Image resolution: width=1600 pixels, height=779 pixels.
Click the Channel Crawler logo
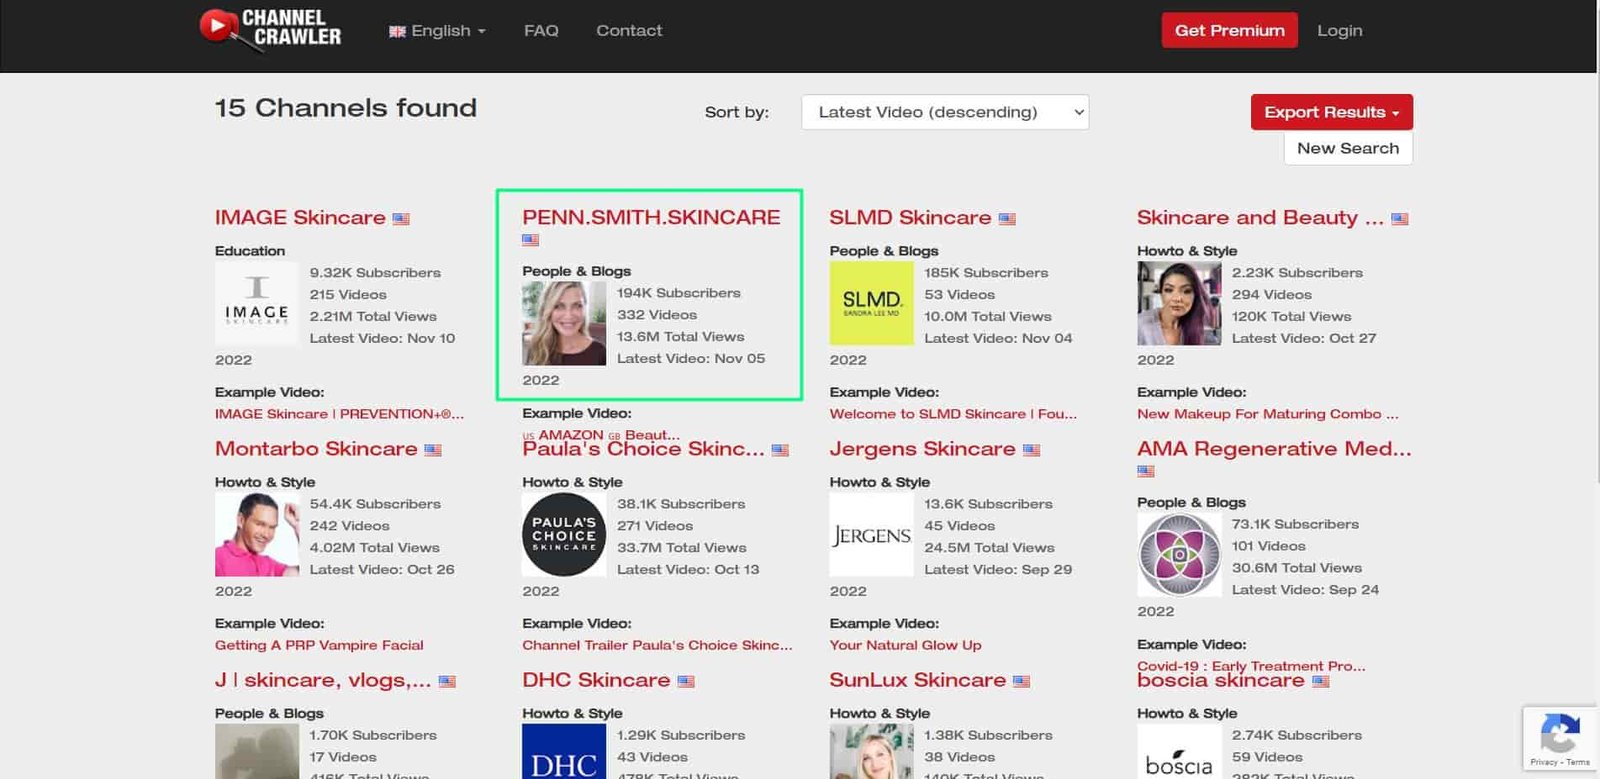click(270, 29)
